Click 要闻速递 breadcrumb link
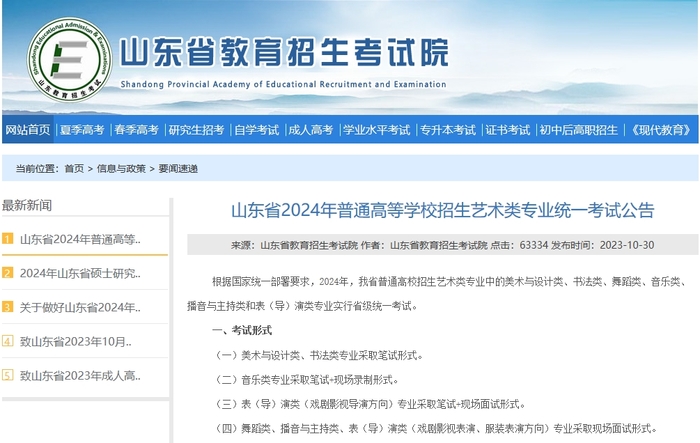 [178, 168]
